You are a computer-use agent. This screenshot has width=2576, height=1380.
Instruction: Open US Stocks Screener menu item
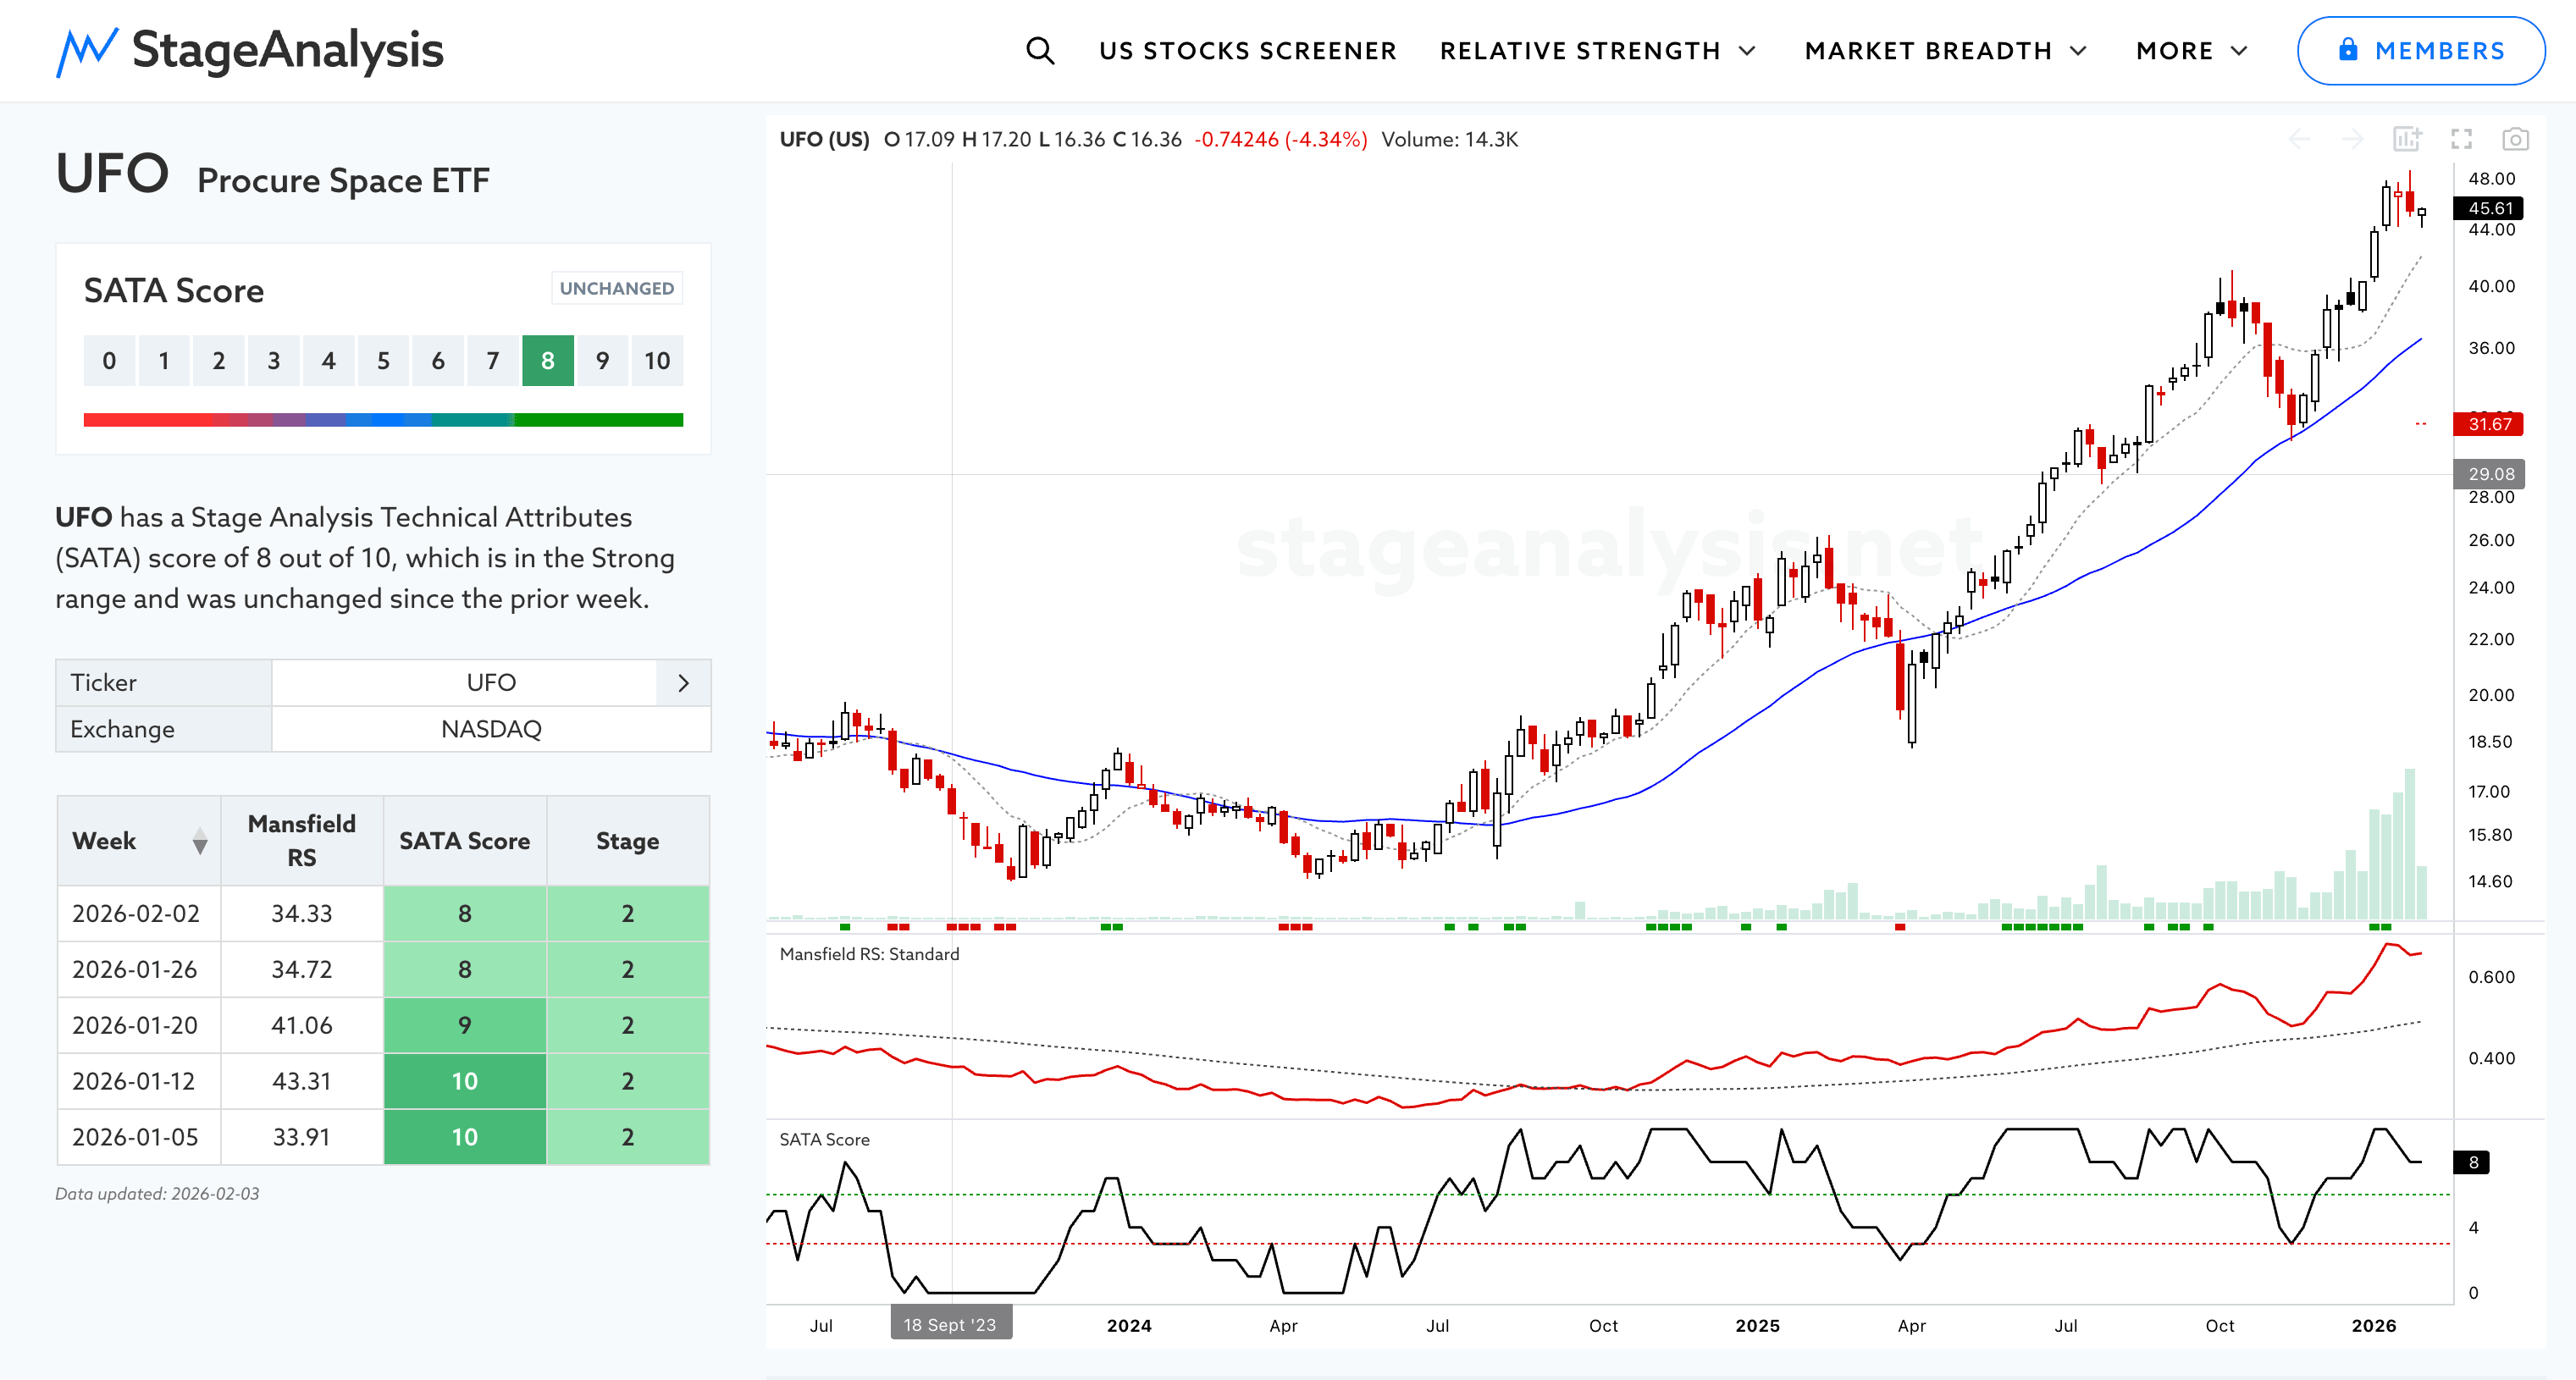[1247, 50]
